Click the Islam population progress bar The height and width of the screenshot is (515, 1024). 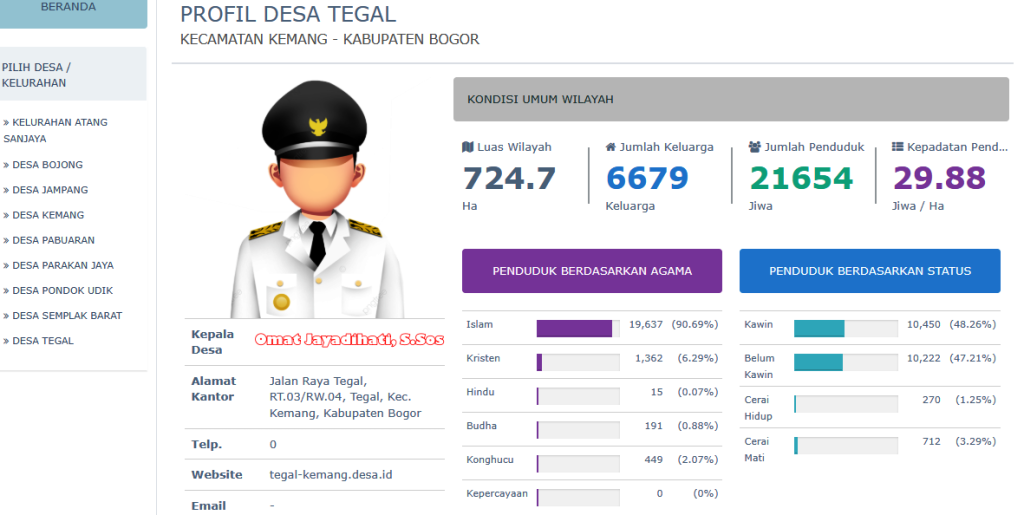coord(577,329)
